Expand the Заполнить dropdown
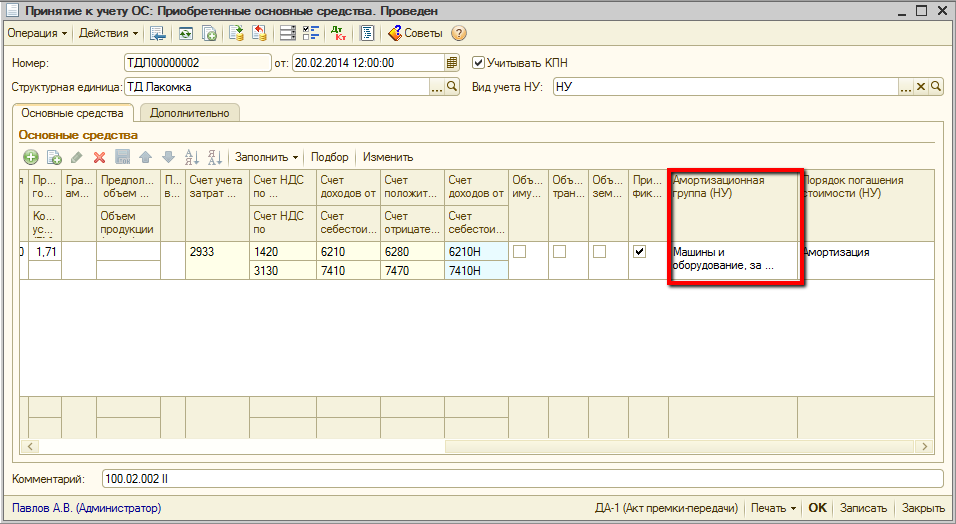 coord(266,157)
